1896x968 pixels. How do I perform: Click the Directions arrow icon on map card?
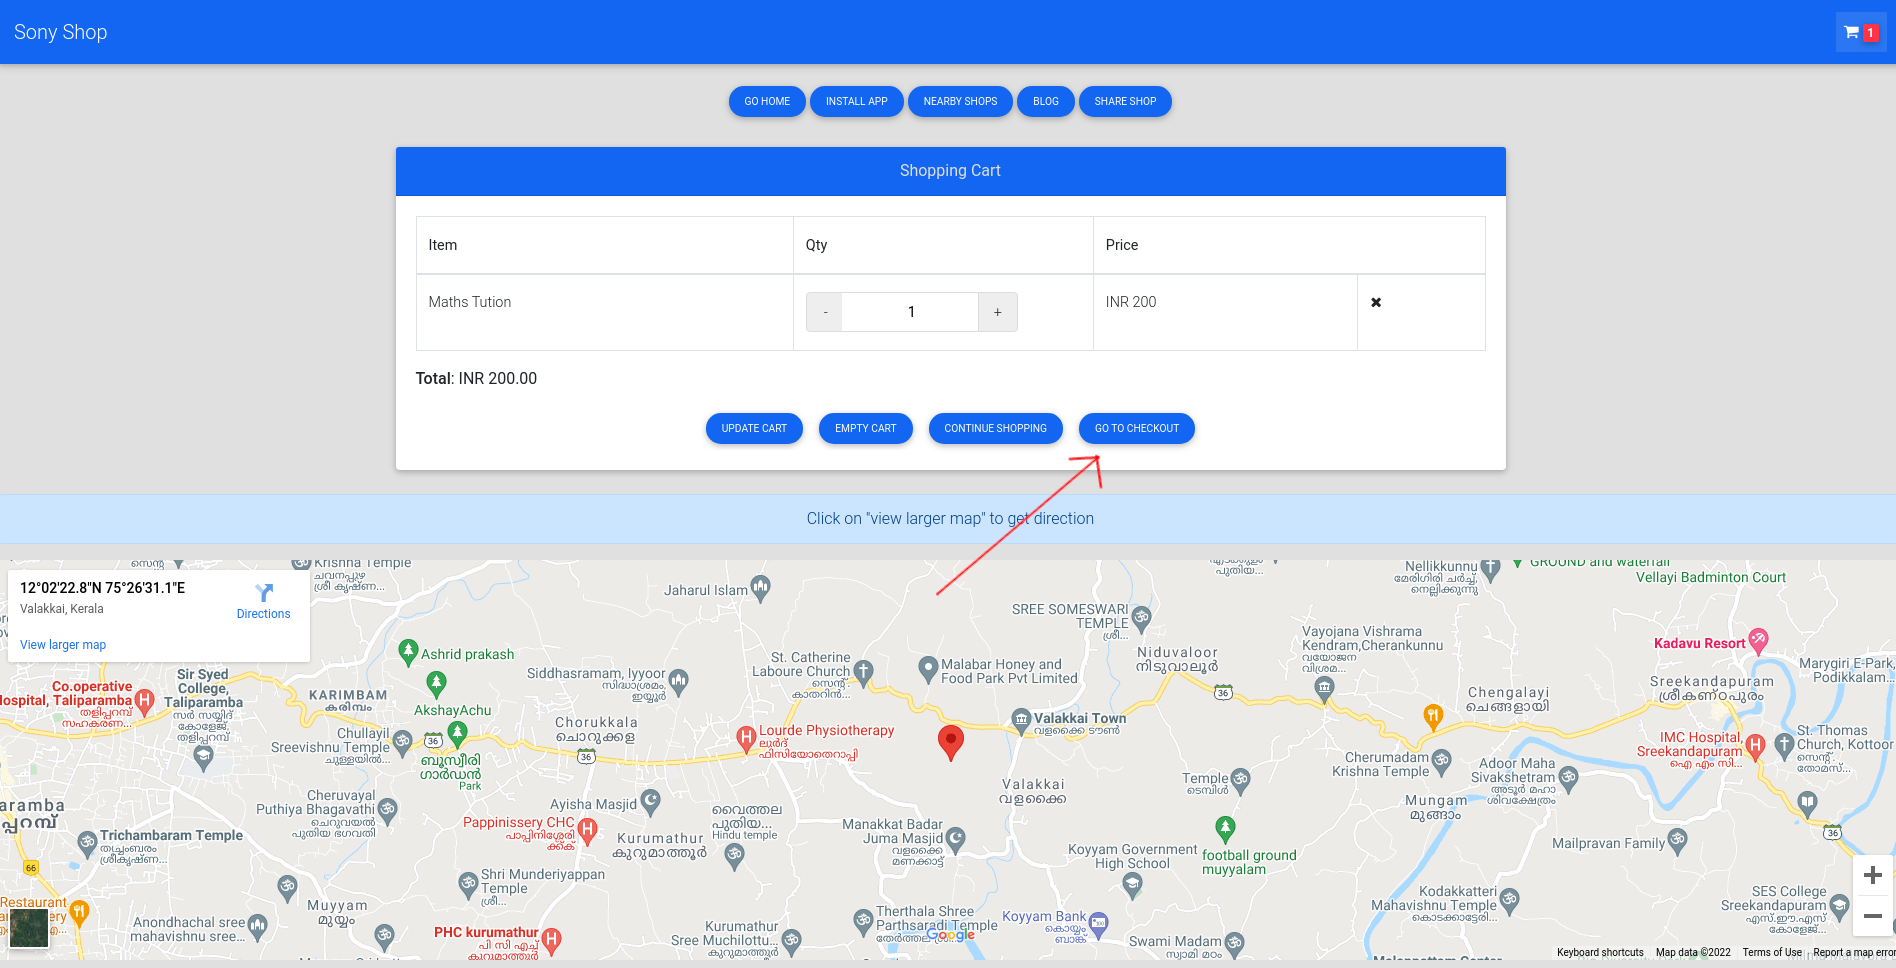click(x=264, y=593)
